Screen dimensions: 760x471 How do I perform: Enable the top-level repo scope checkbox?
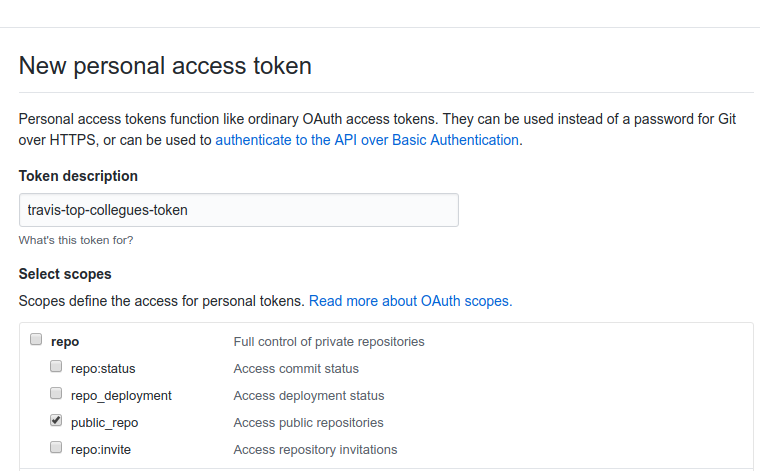tap(36, 340)
